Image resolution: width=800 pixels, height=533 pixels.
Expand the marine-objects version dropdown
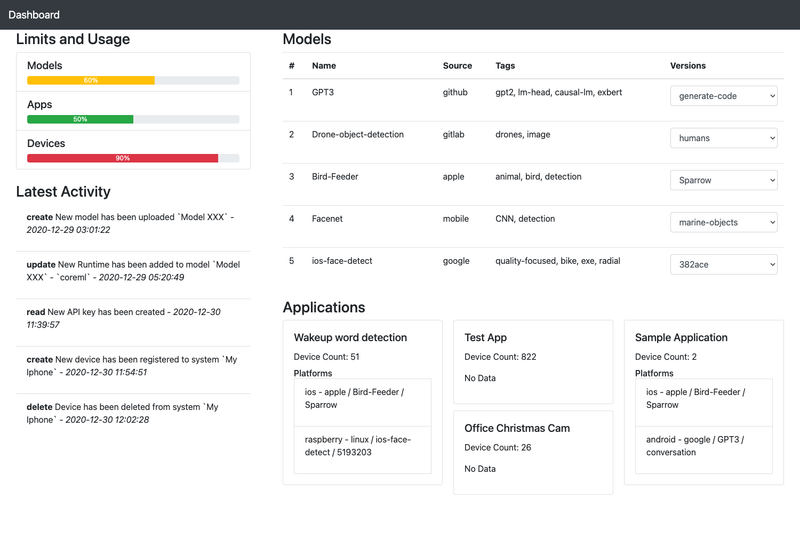(723, 222)
